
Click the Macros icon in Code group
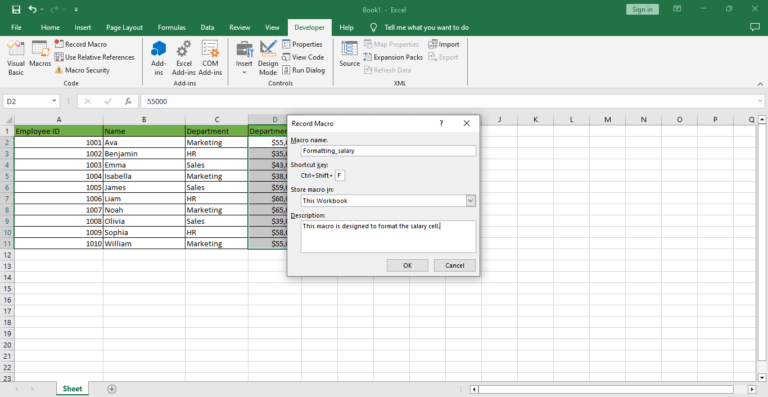click(40, 54)
